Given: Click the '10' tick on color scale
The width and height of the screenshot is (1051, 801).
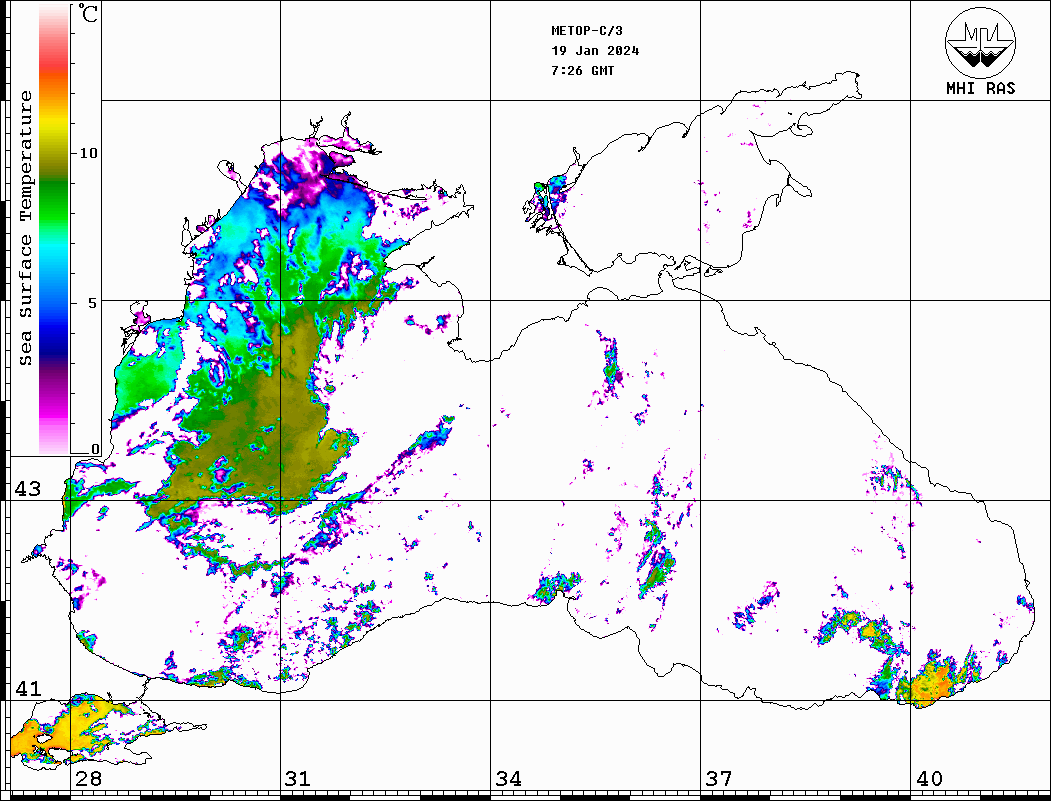Looking at the screenshot, I should click(x=88, y=153).
